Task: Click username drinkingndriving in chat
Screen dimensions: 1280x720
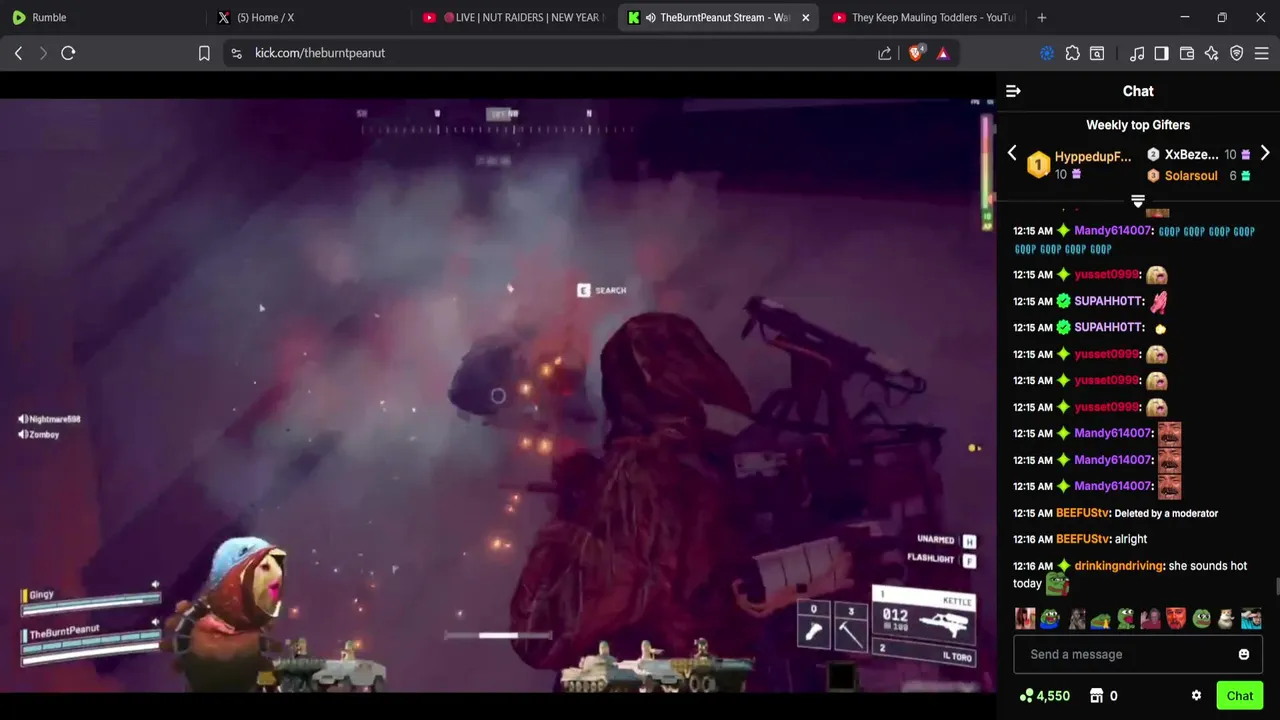Action: pos(1119,566)
